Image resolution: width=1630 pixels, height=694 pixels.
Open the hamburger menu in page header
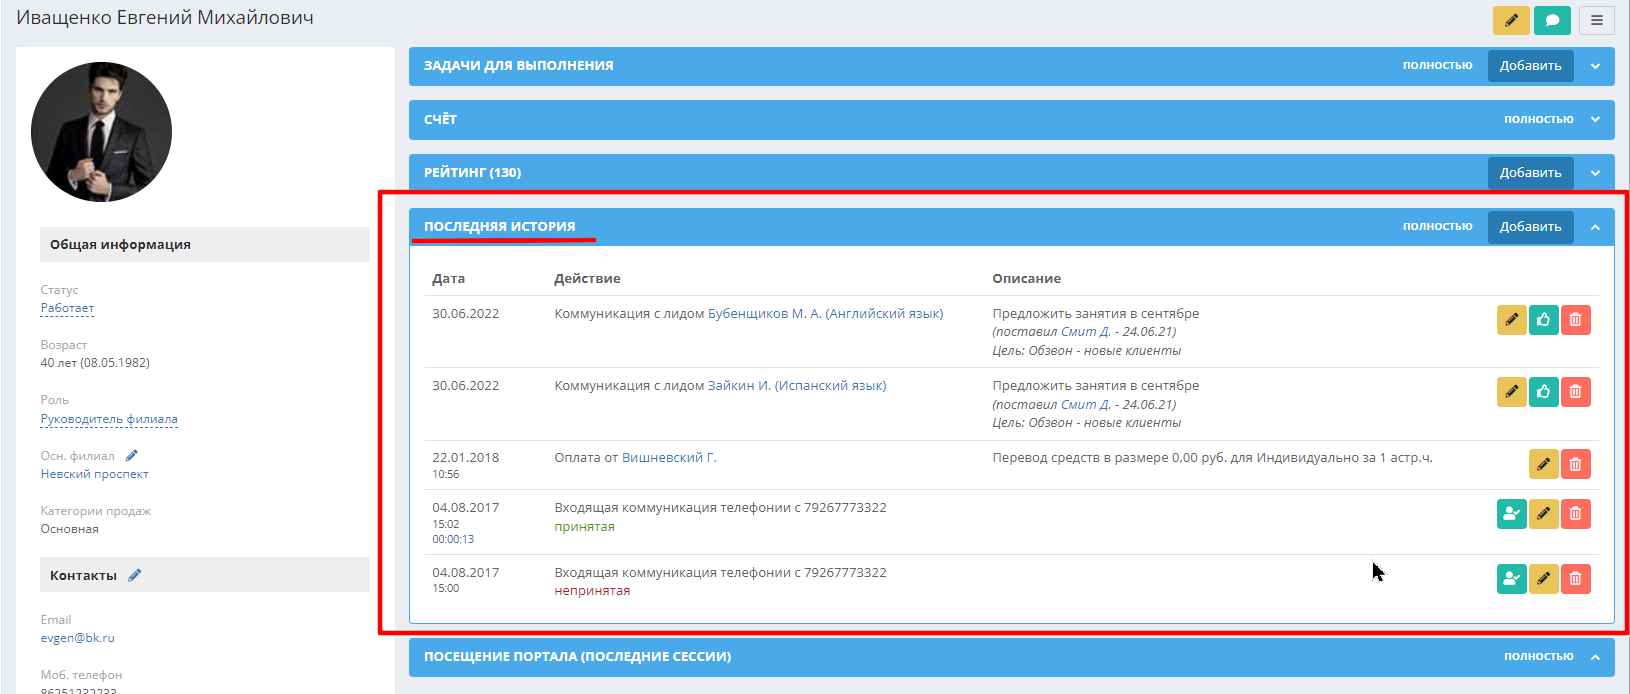[x=1597, y=20]
